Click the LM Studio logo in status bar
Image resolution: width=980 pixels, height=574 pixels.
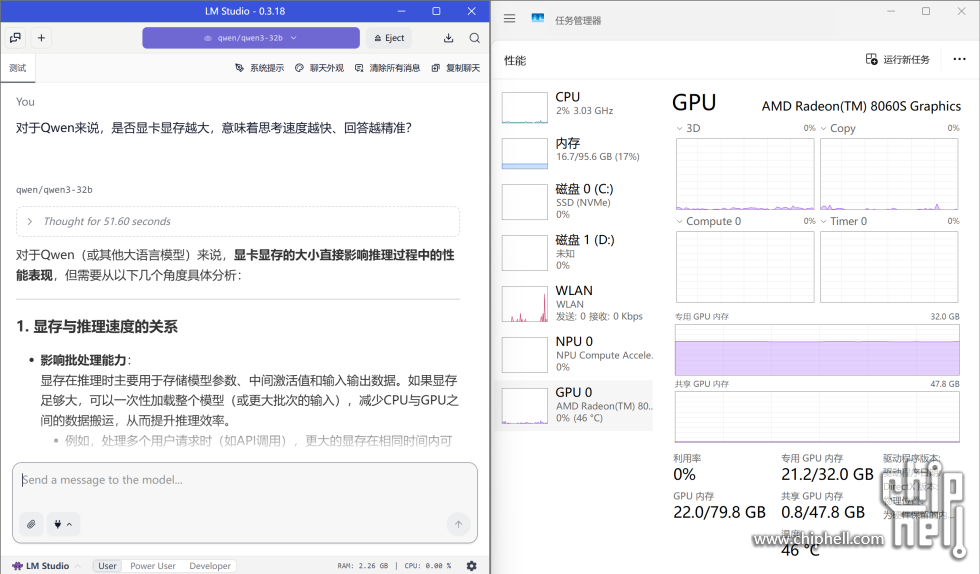41,566
